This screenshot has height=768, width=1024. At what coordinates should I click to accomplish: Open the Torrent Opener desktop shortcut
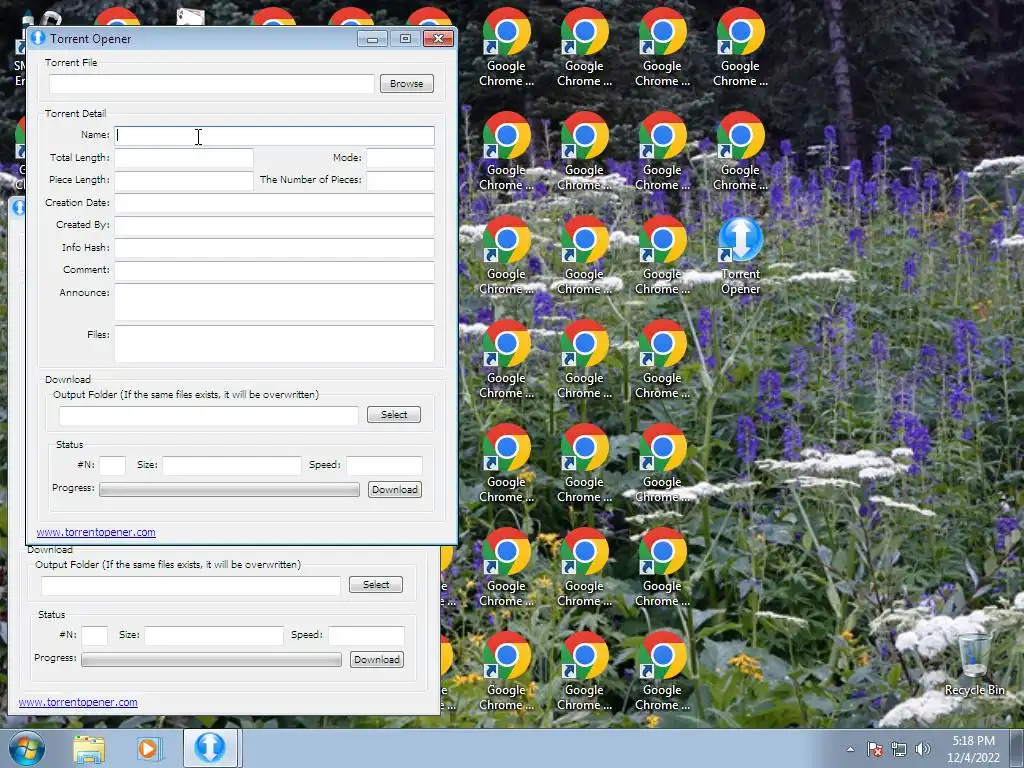(x=740, y=256)
